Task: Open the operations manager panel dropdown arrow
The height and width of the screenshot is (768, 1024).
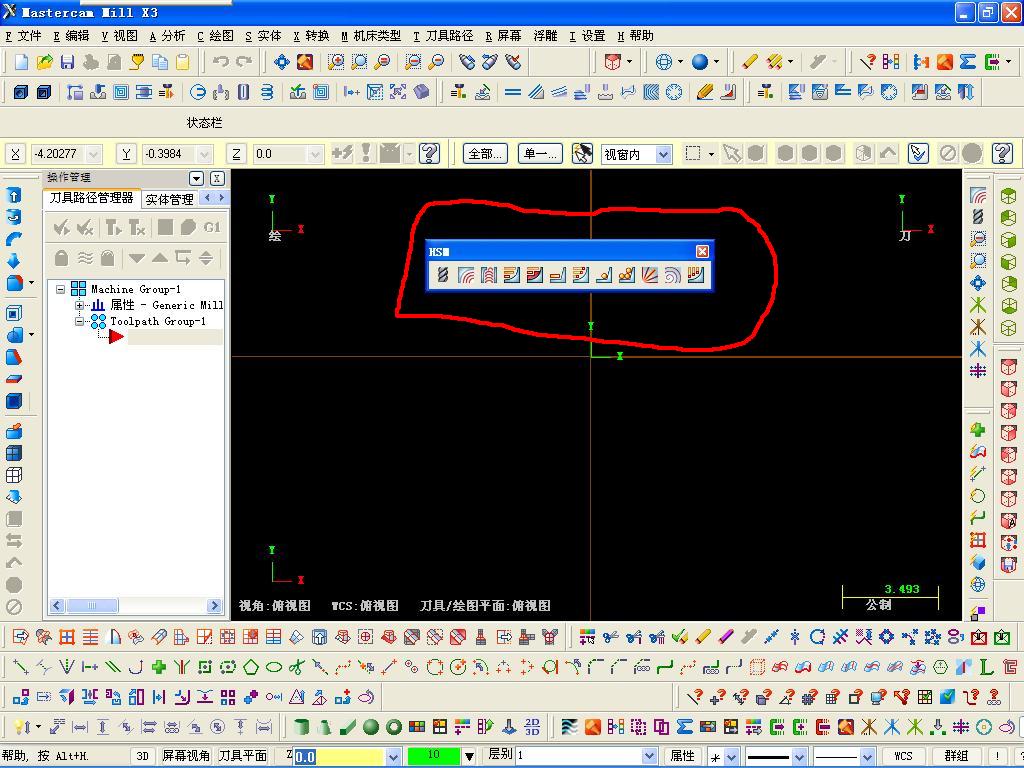Action: point(196,178)
